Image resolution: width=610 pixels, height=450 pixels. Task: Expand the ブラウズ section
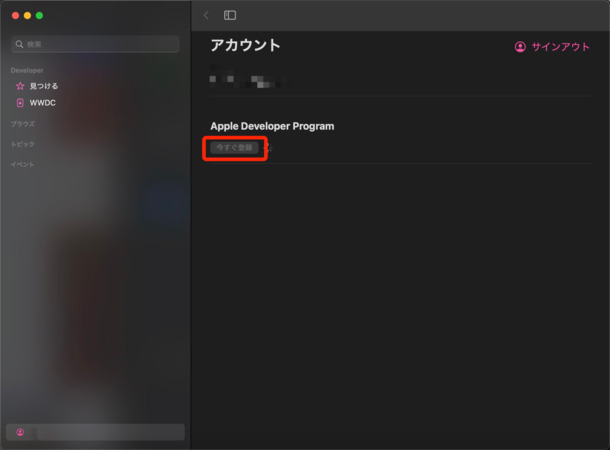pyautogui.click(x=23, y=124)
